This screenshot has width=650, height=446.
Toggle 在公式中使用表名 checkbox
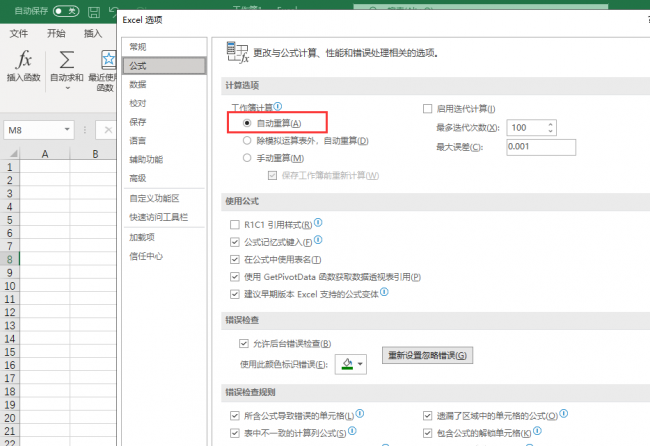tap(235, 259)
